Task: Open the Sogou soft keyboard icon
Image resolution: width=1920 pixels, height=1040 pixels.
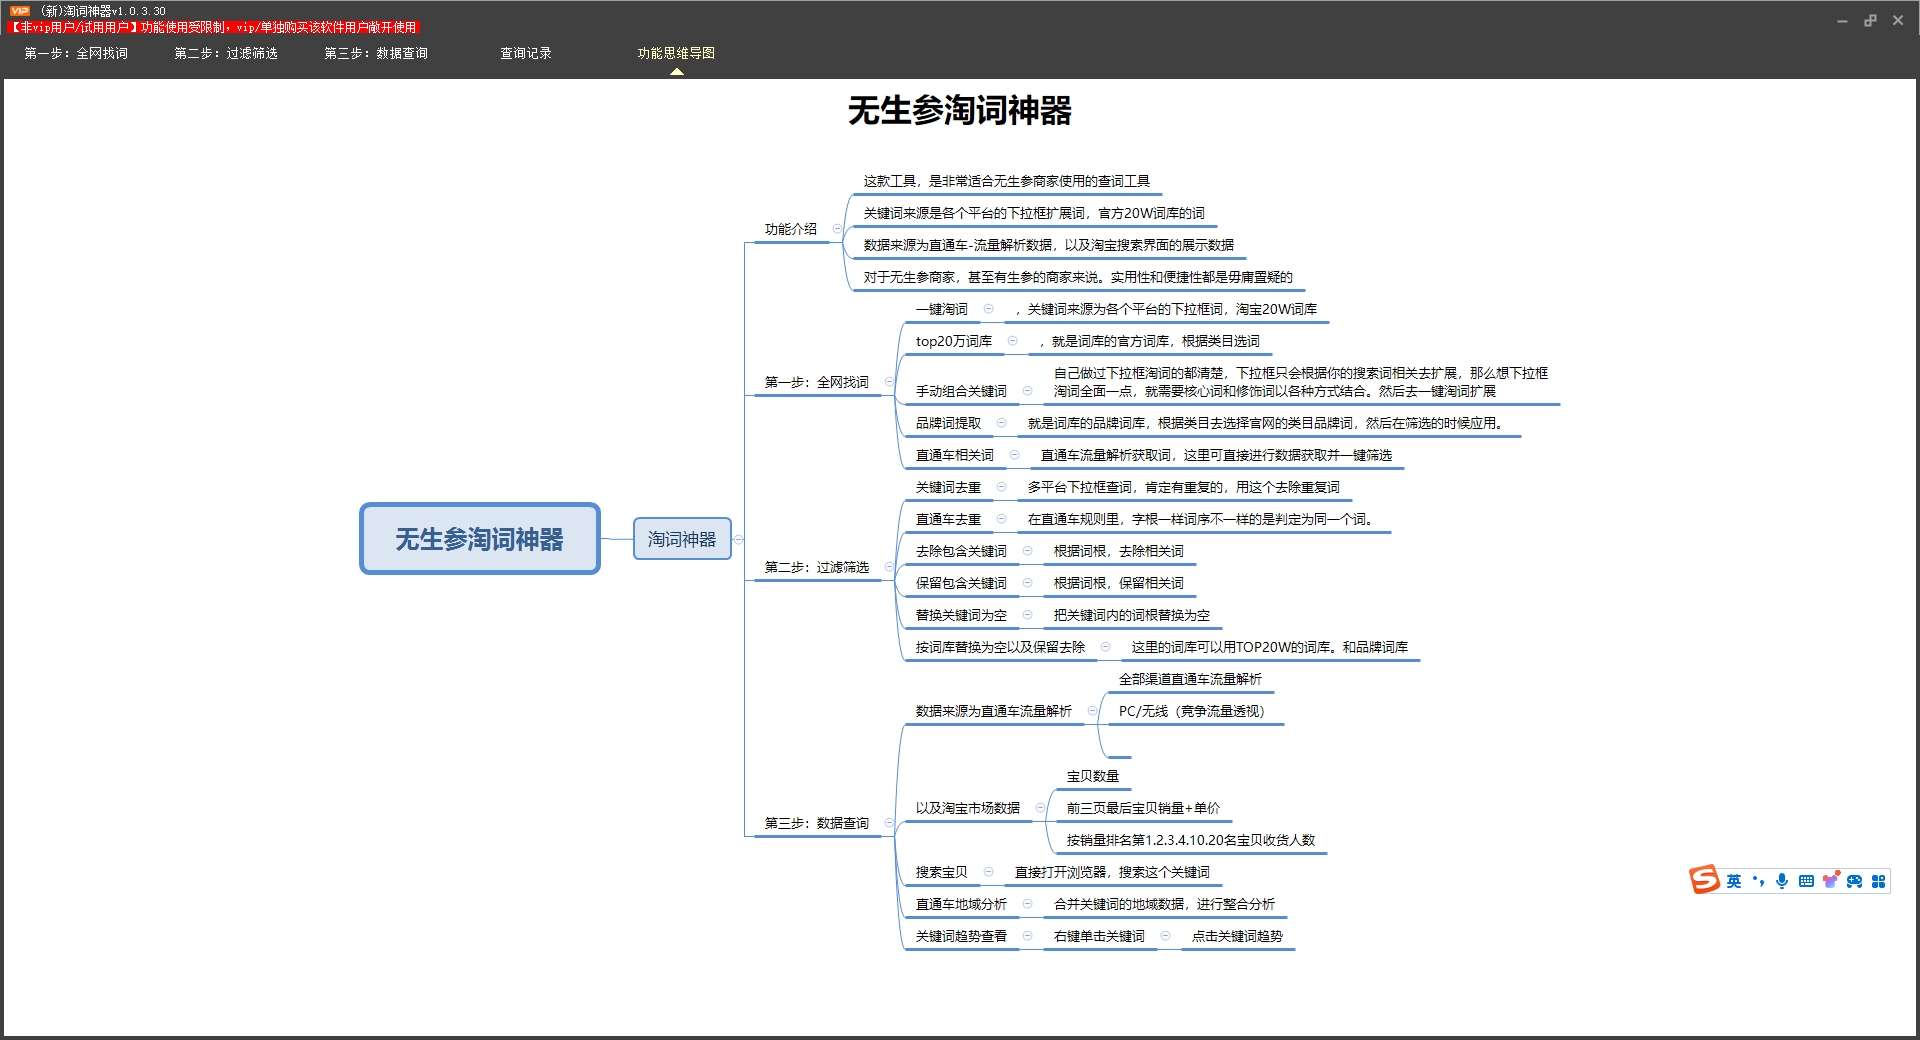Action: click(1806, 881)
